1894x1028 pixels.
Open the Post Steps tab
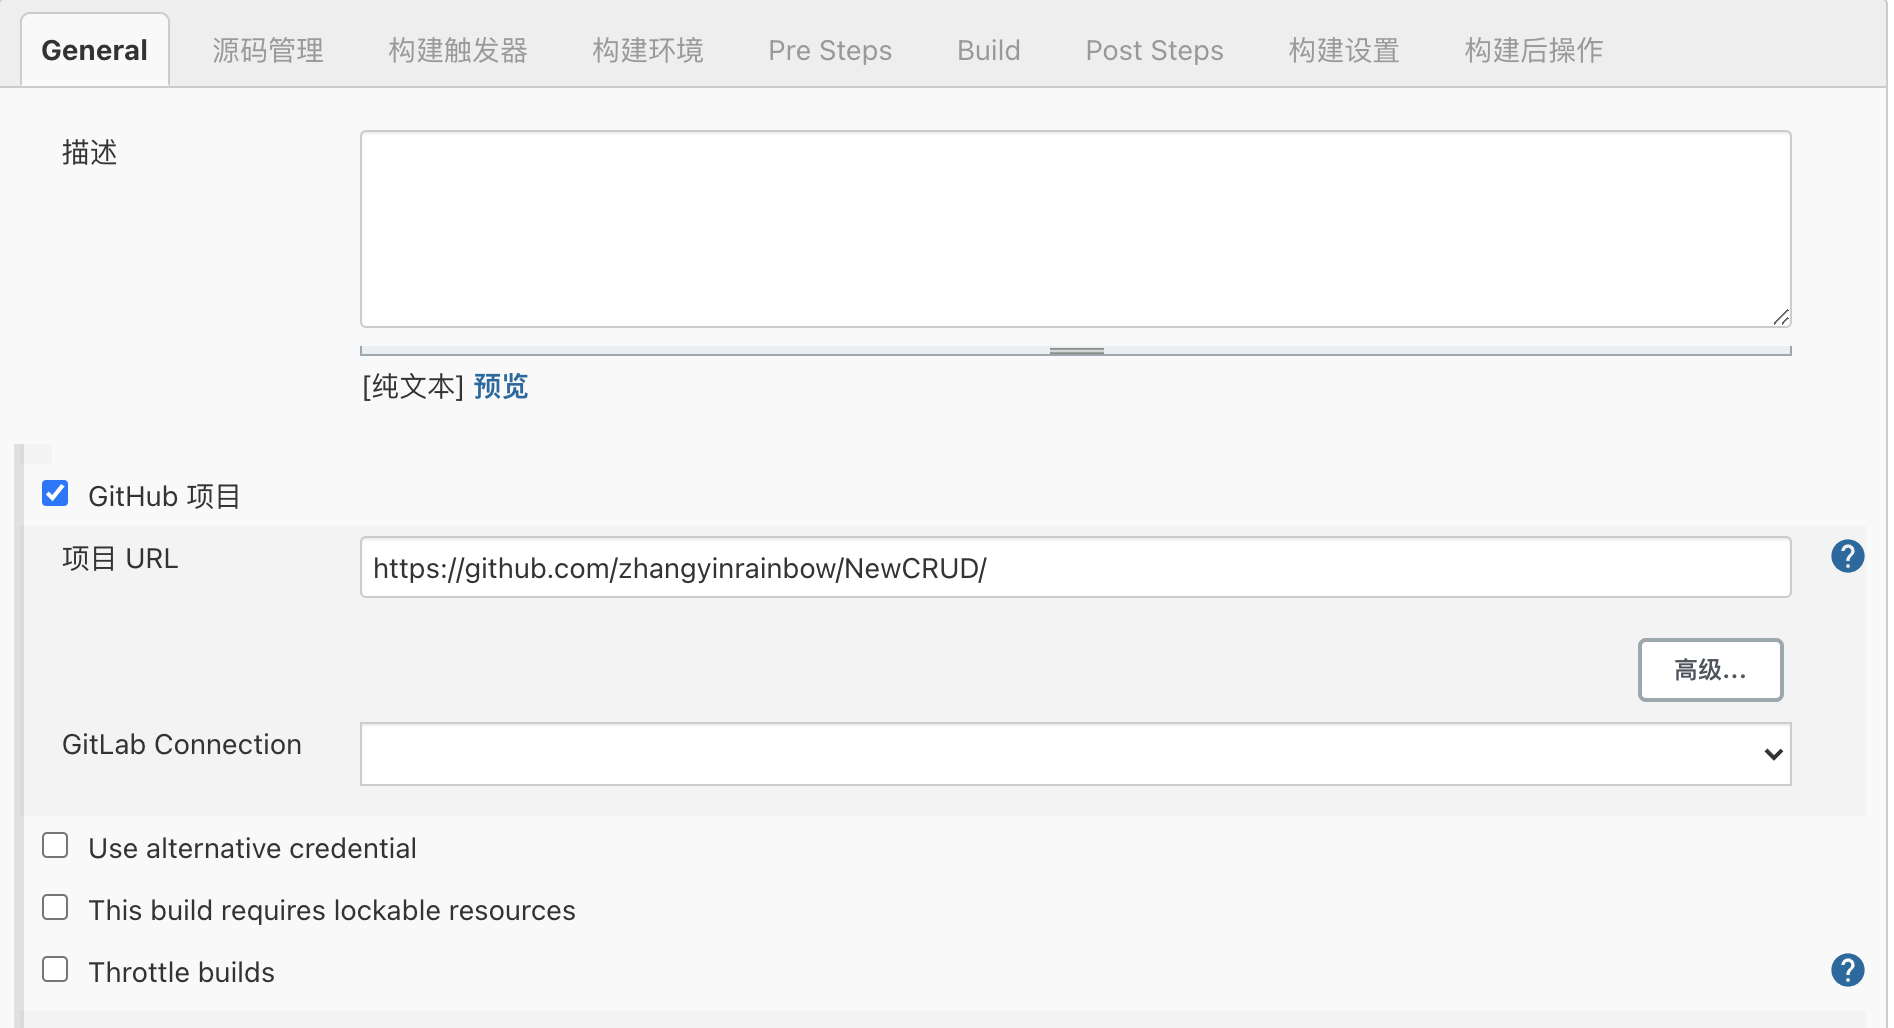point(1154,50)
